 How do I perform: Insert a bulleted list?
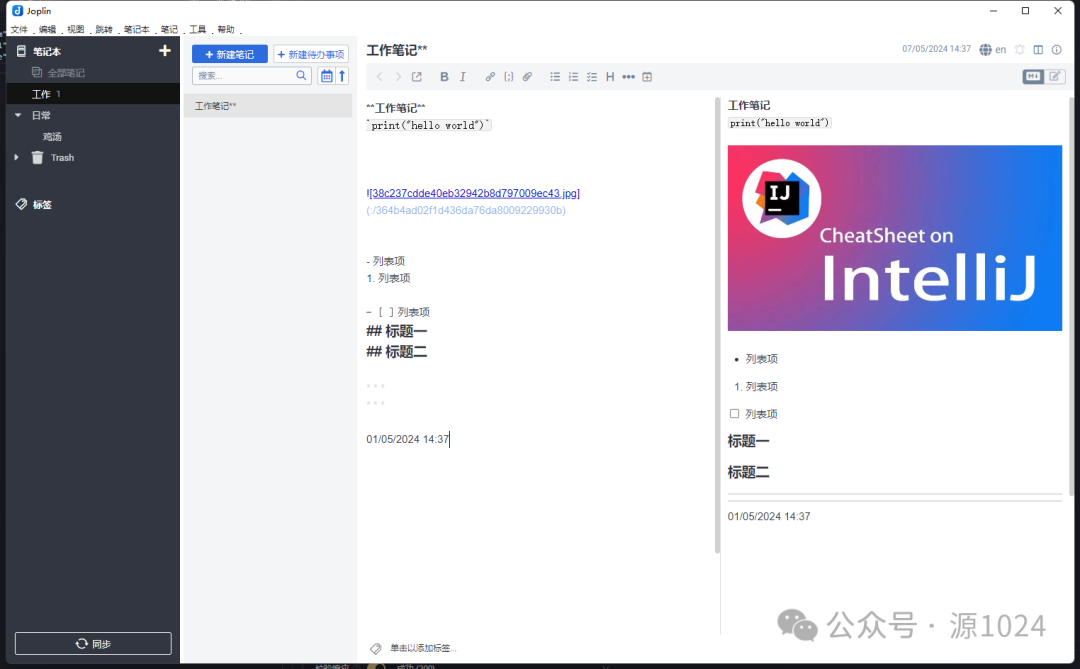pyautogui.click(x=554, y=76)
